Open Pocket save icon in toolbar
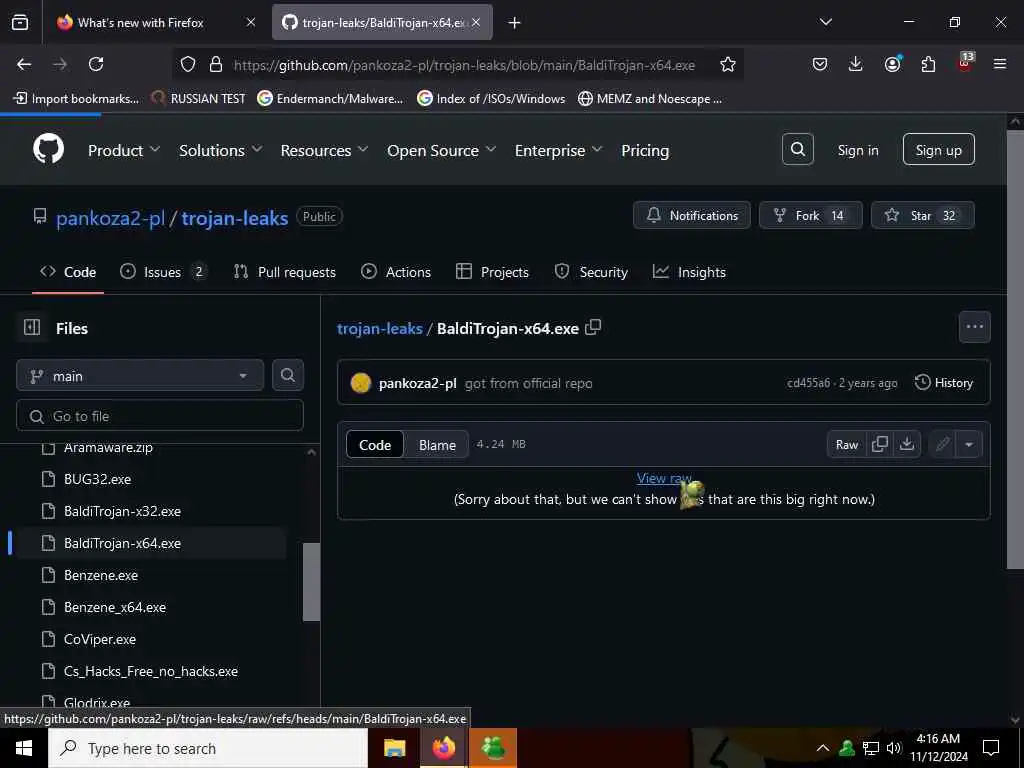 [820, 64]
